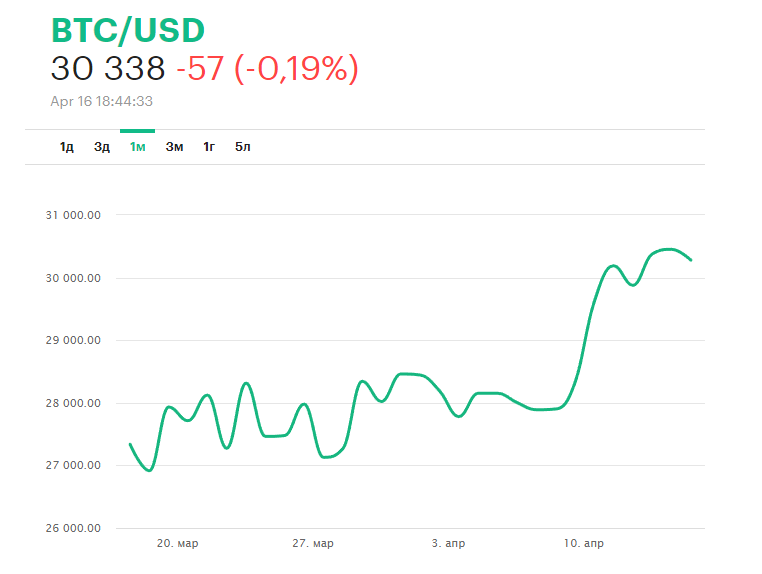The height and width of the screenshot is (574, 762).
Task: Click the 30 000.00 y-axis label
Action: [x=75, y=278]
